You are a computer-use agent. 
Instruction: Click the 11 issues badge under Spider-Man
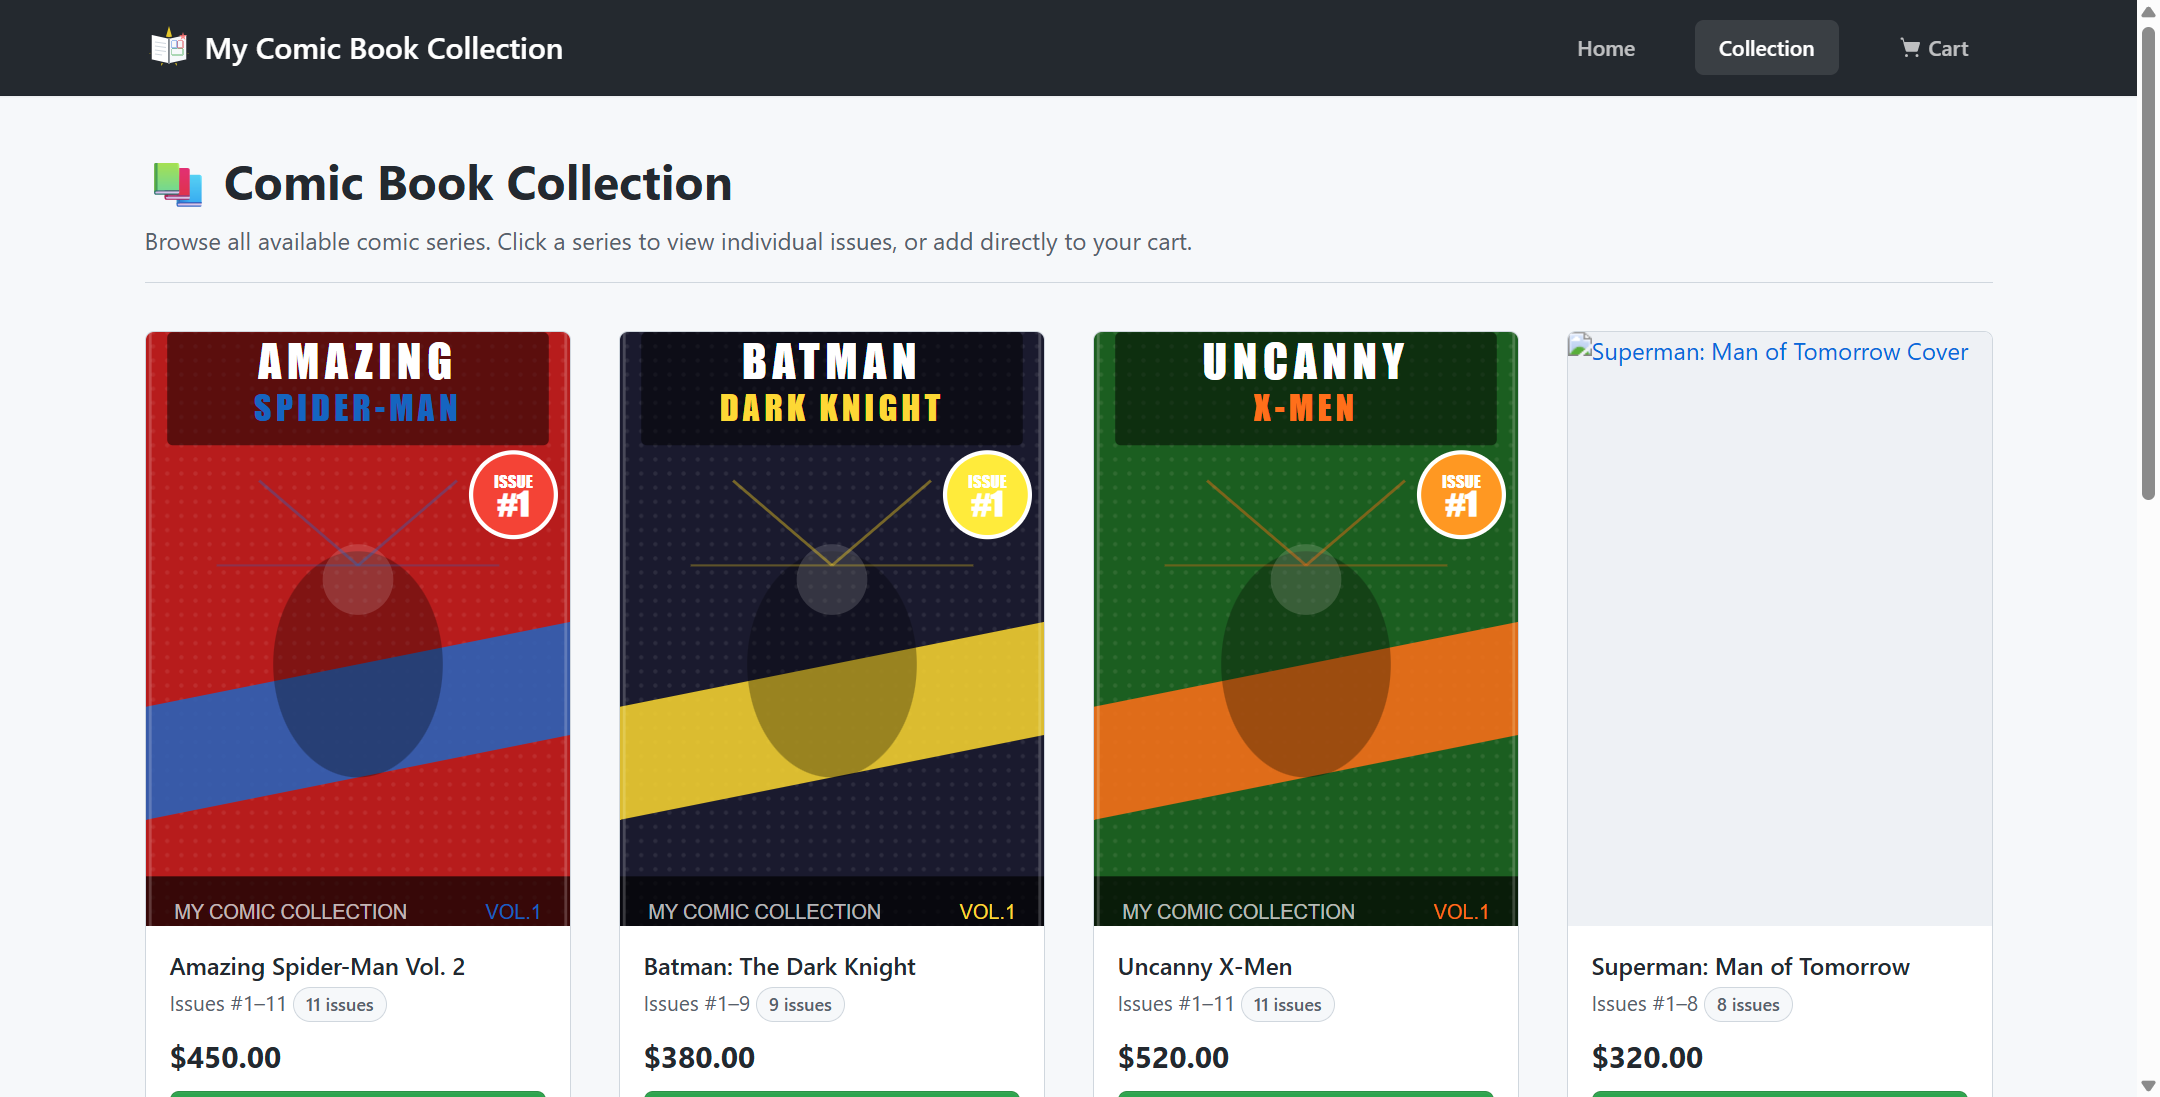click(x=339, y=1005)
